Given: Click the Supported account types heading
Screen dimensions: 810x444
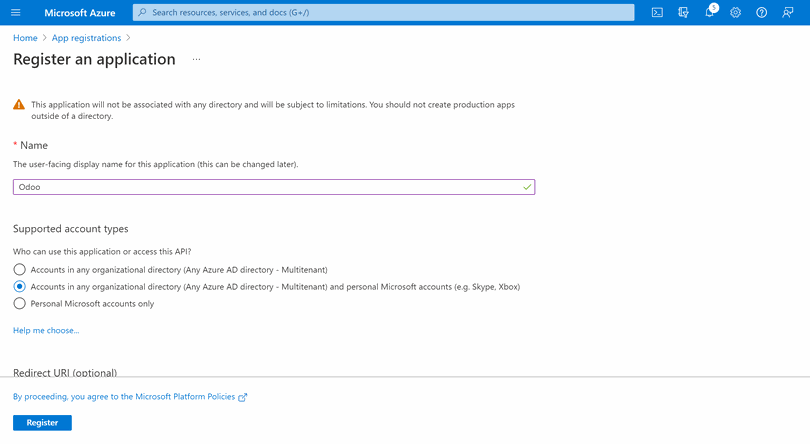Looking at the screenshot, I should (71, 228).
